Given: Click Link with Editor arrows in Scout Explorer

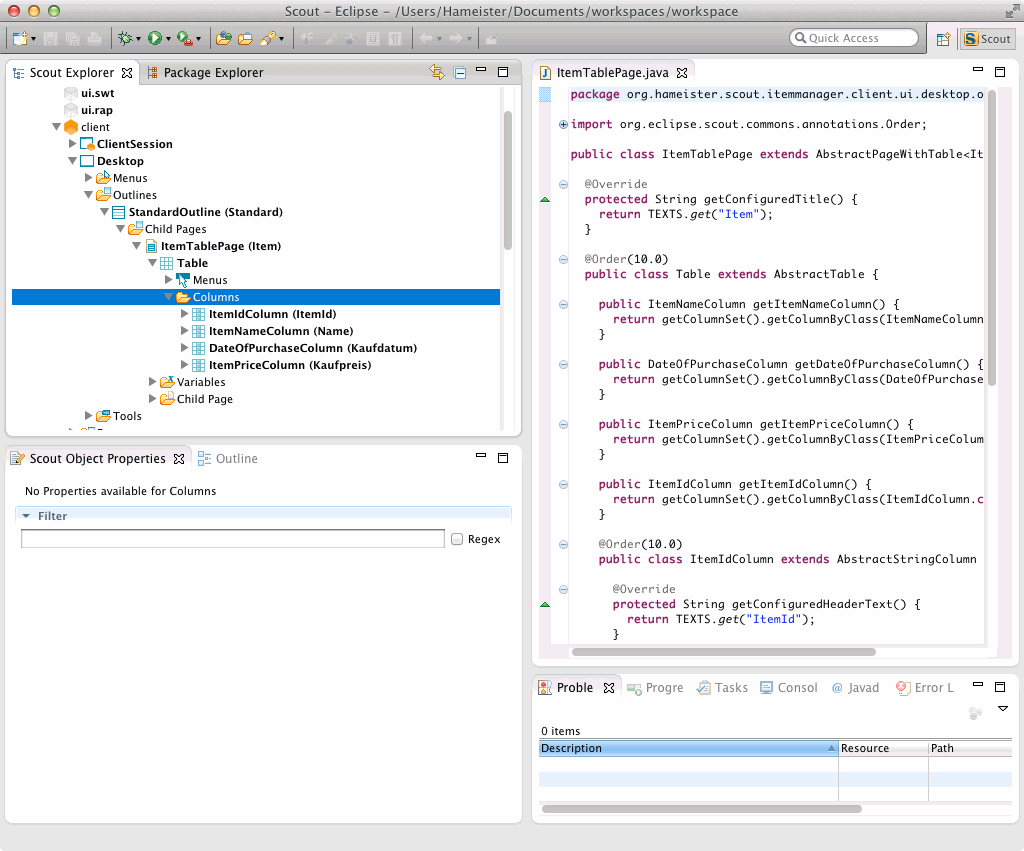Looking at the screenshot, I should [436, 72].
